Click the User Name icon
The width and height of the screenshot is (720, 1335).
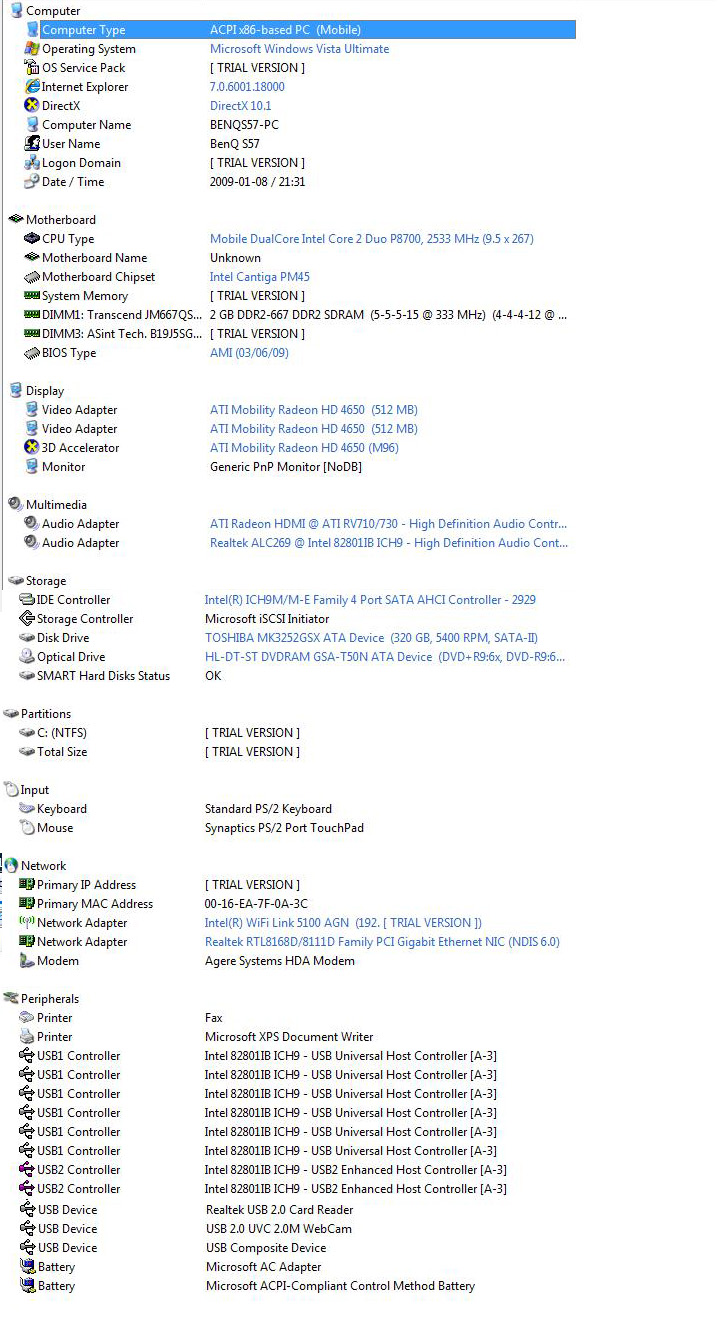32,144
